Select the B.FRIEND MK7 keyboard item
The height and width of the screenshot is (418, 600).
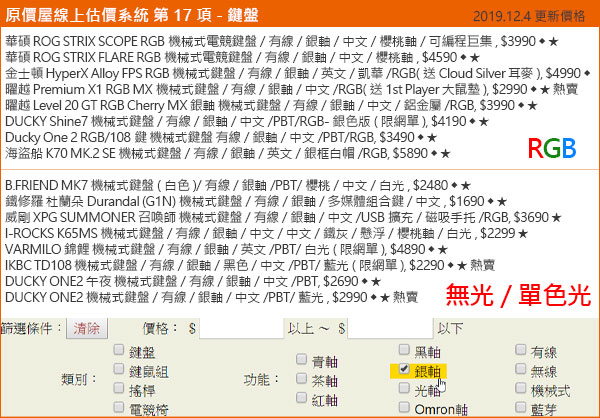[238, 186]
